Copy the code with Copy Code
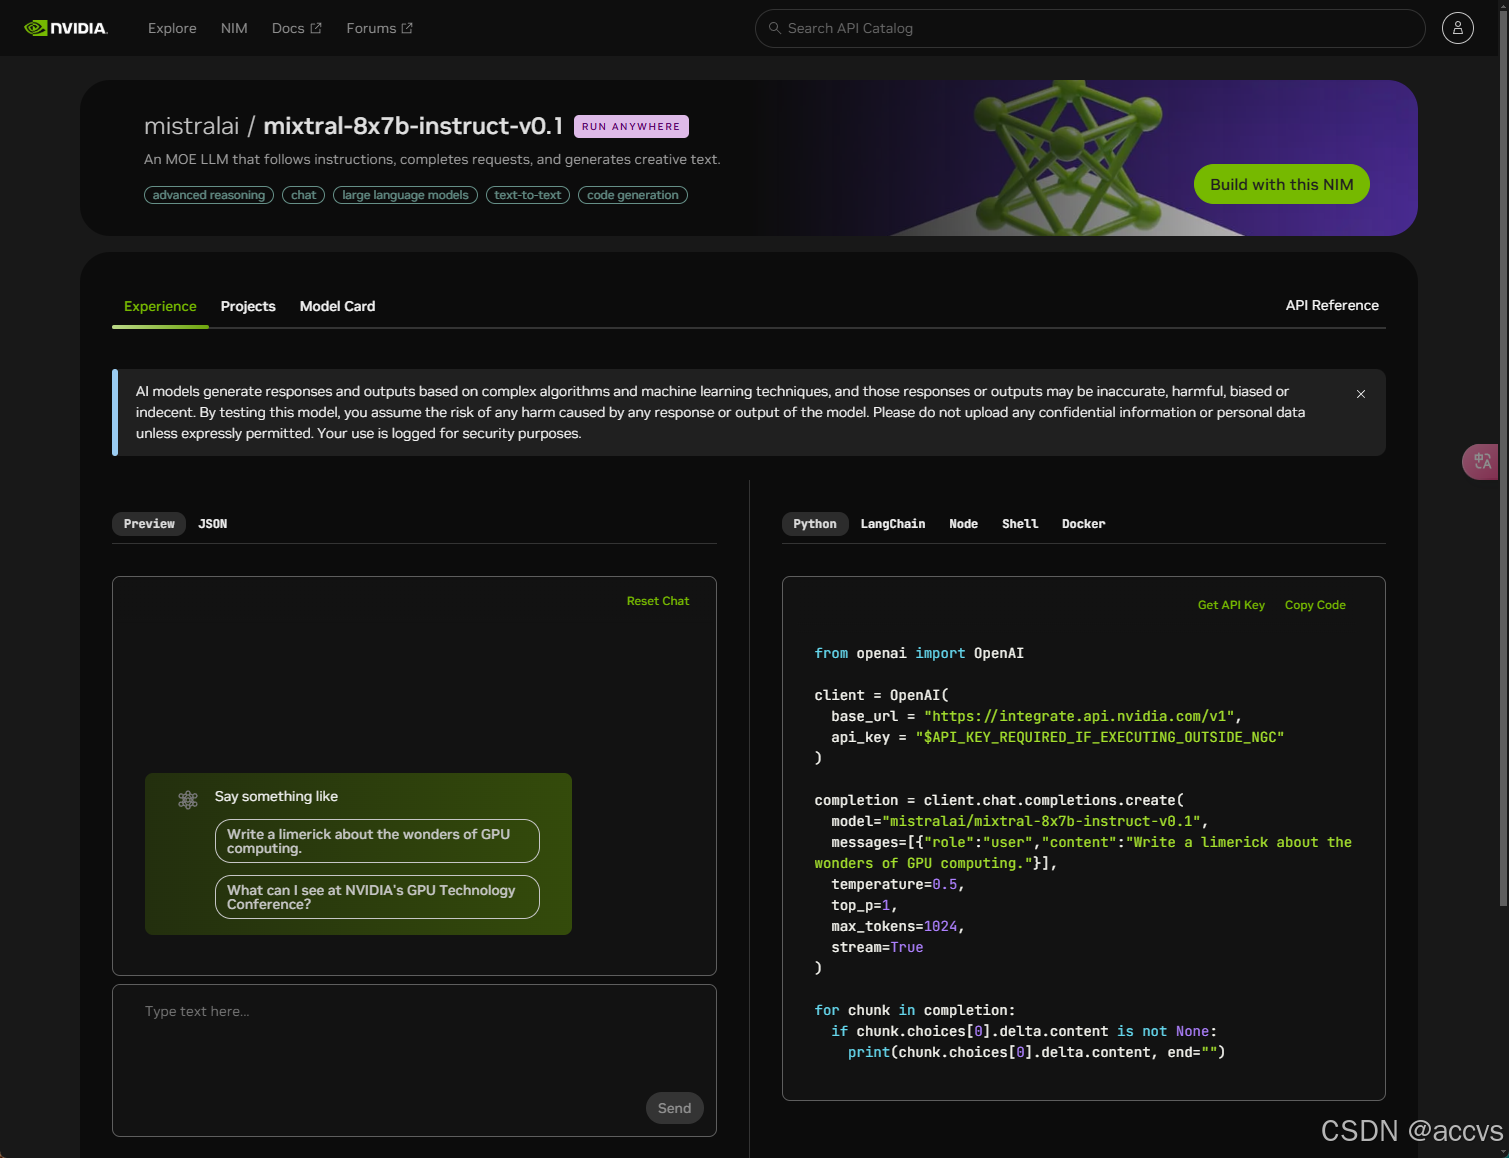Image resolution: width=1509 pixels, height=1158 pixels. pyautogui.click(x=1315, y=605)
